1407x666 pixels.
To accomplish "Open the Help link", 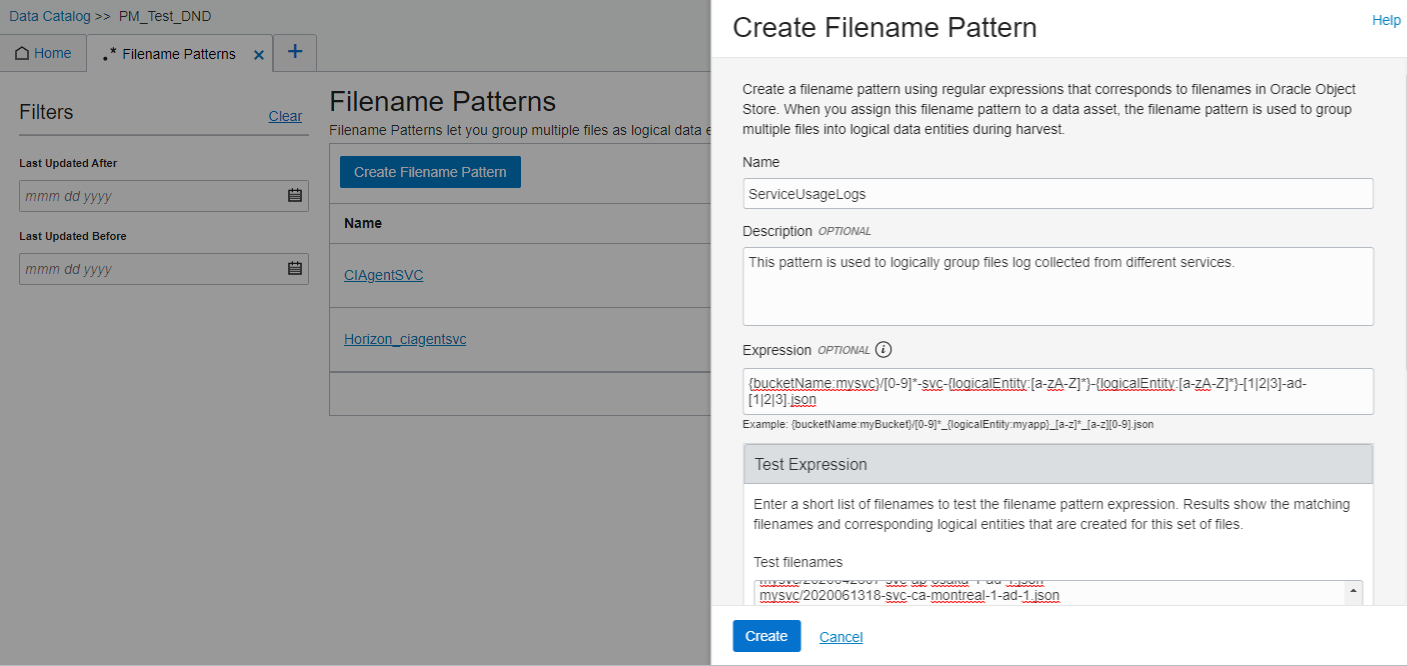I will click(1386, 20).
